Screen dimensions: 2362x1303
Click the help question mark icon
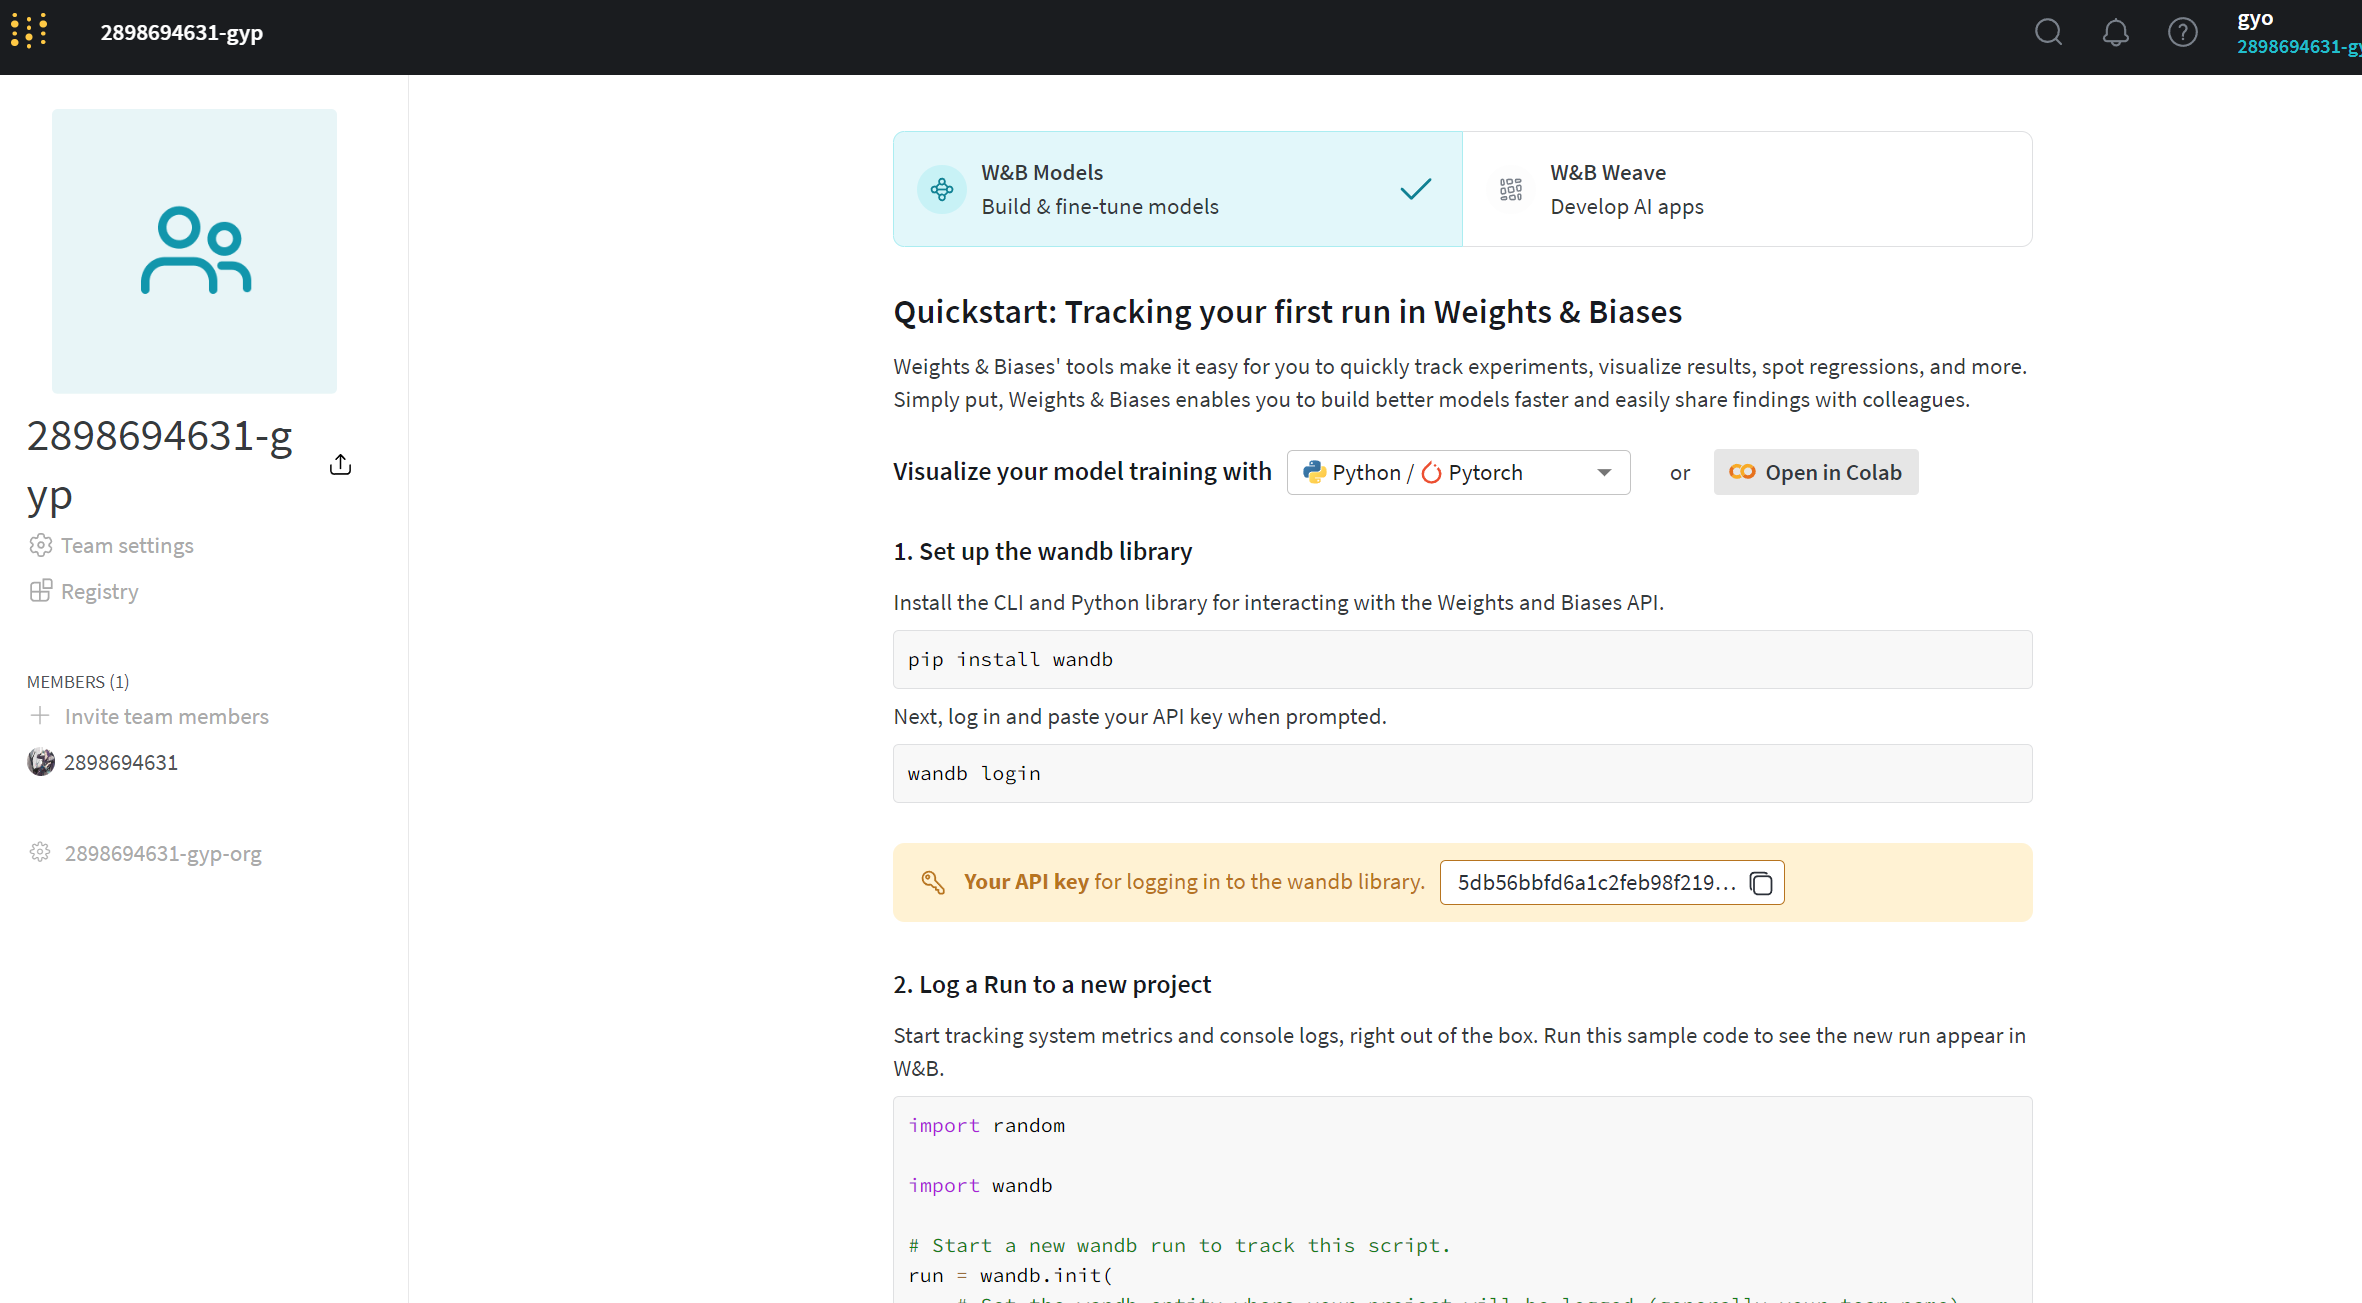pyautogui.click(x=2182, y=32)
